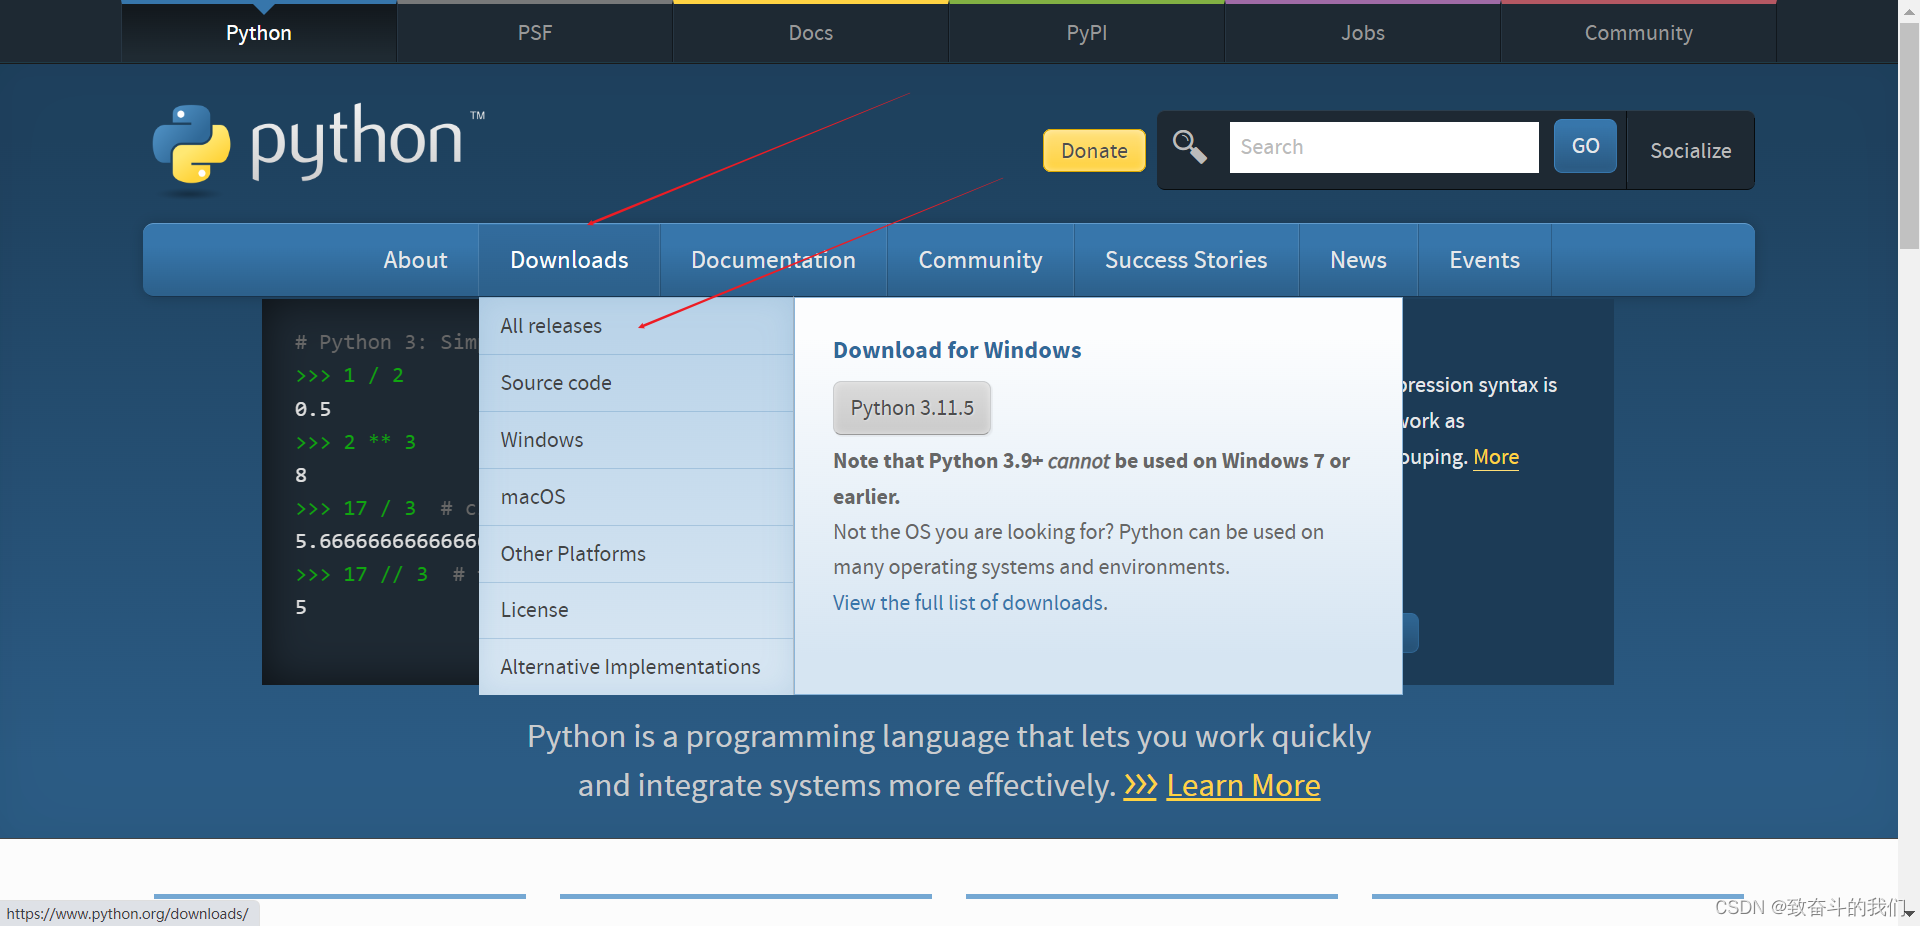
Task: Click the Python 3.11.5 download button
Action: coord(912,408)
